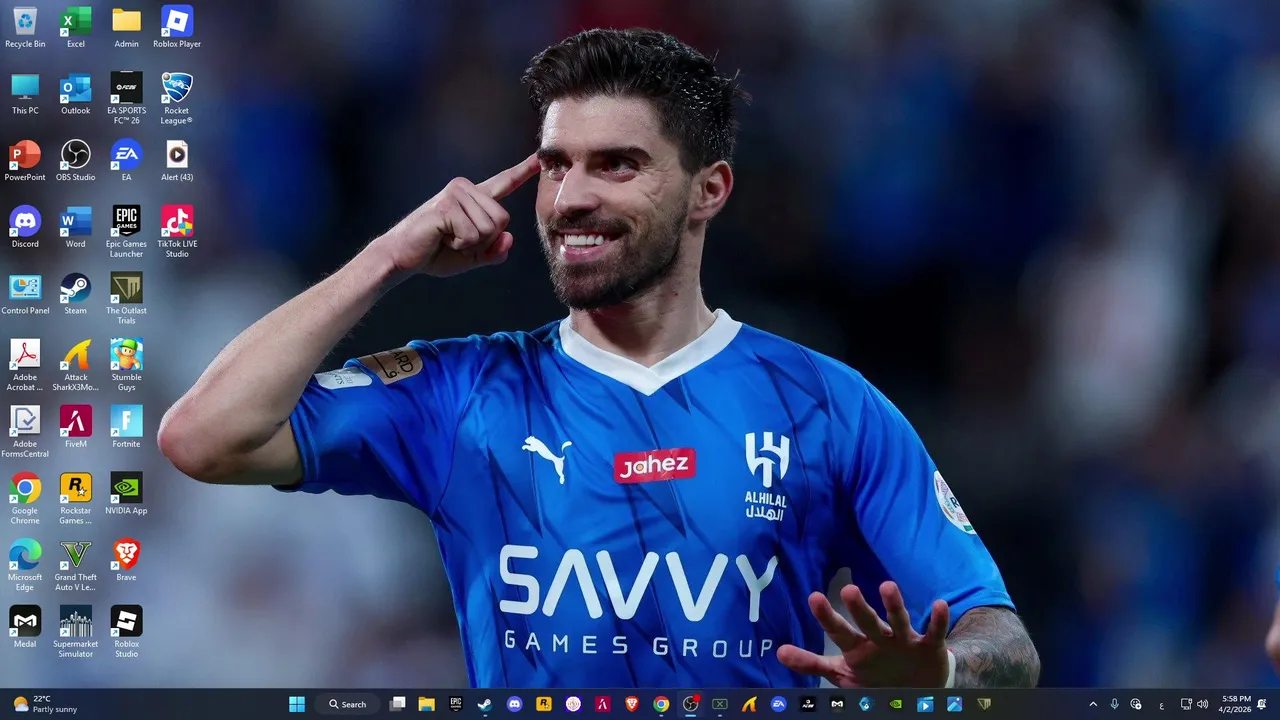Select the Rocket League desktop shortcut
Image resolution: width=1280 pixels, height=720 pixels.
coord(177,98)
